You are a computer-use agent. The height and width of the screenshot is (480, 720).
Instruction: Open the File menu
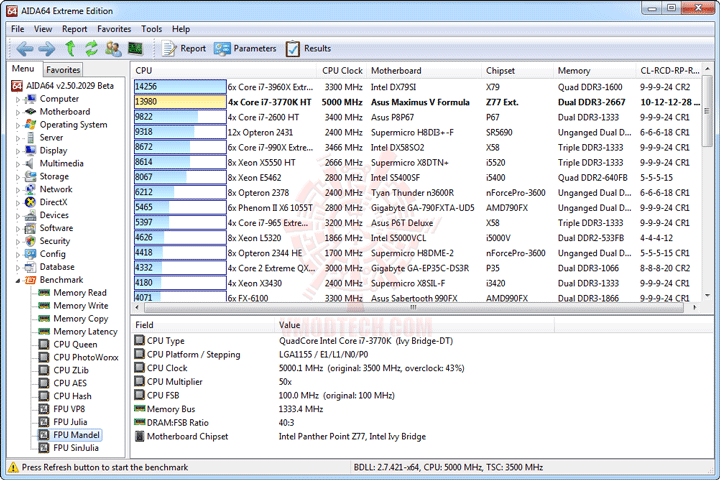coord(18,29)
